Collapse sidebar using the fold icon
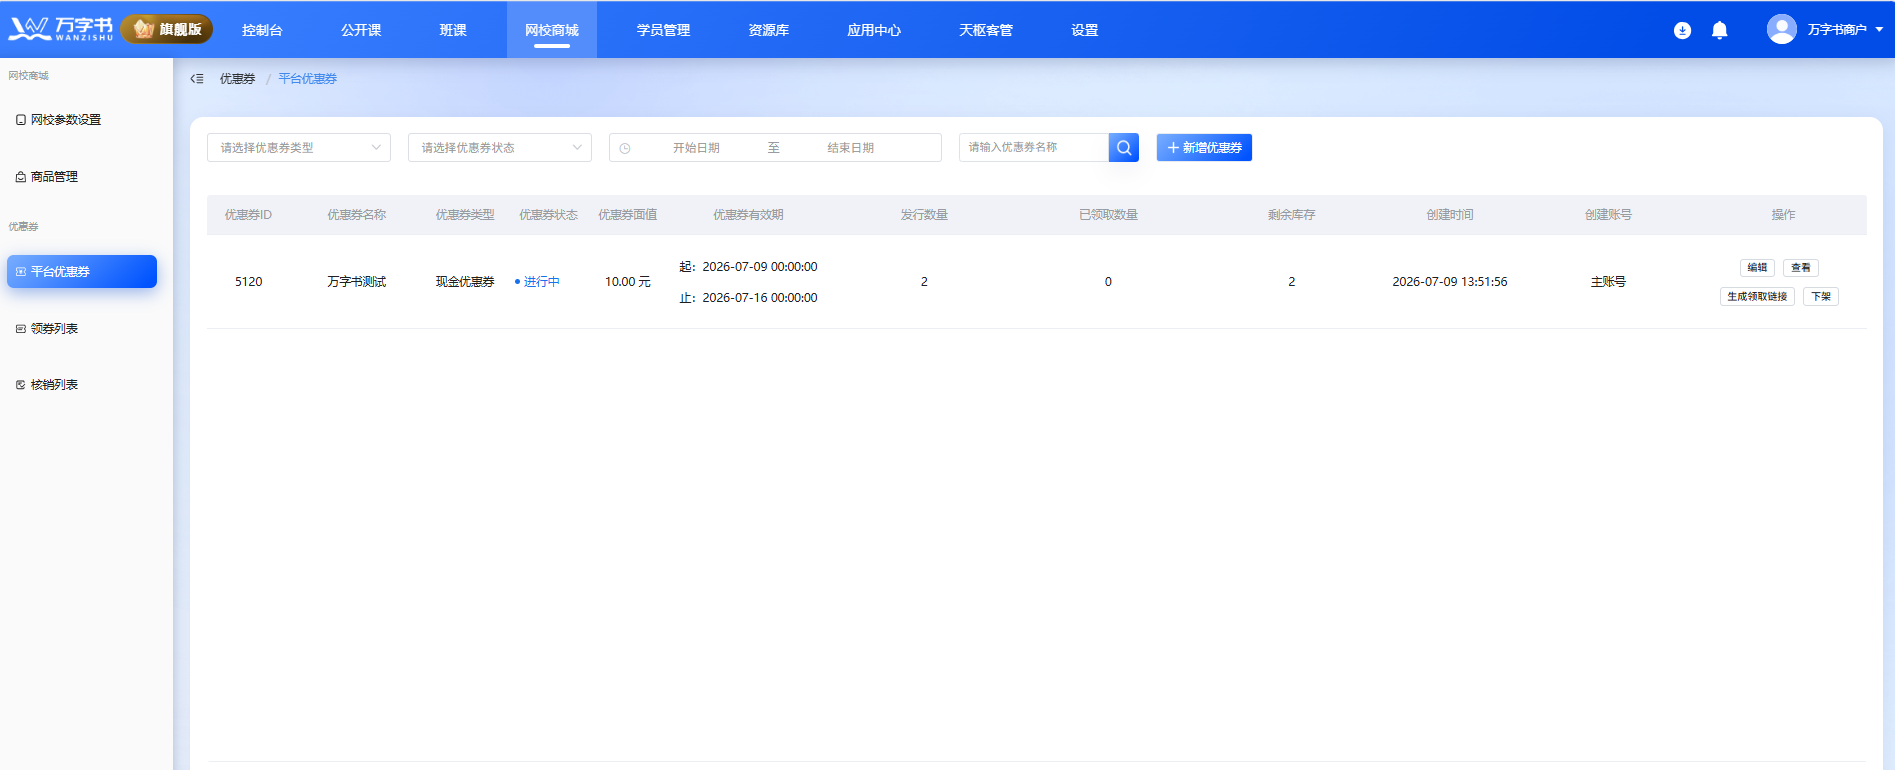The height and width of the screenshot is (770, 1895). pos(197,79)
